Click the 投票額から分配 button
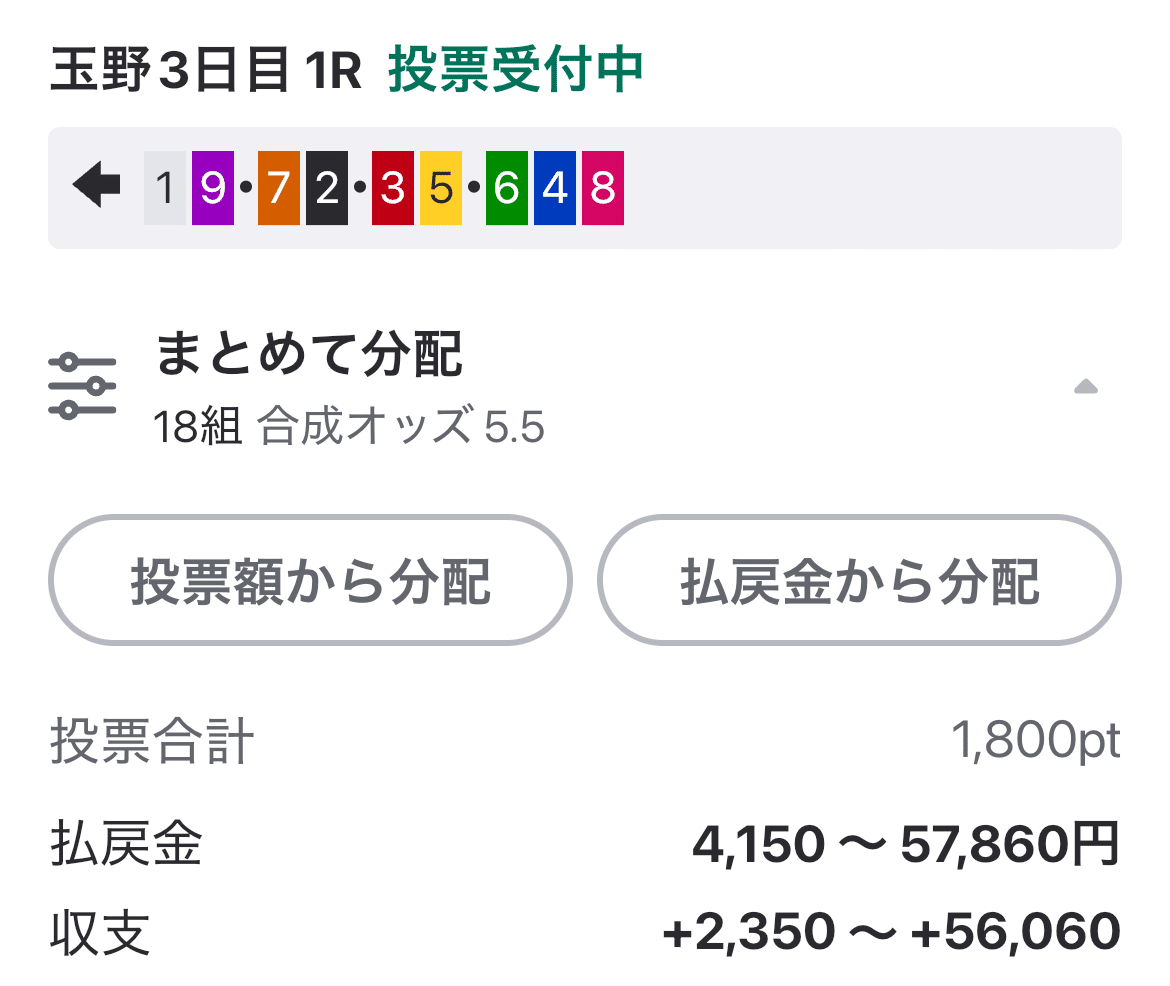 click(310, 580)
